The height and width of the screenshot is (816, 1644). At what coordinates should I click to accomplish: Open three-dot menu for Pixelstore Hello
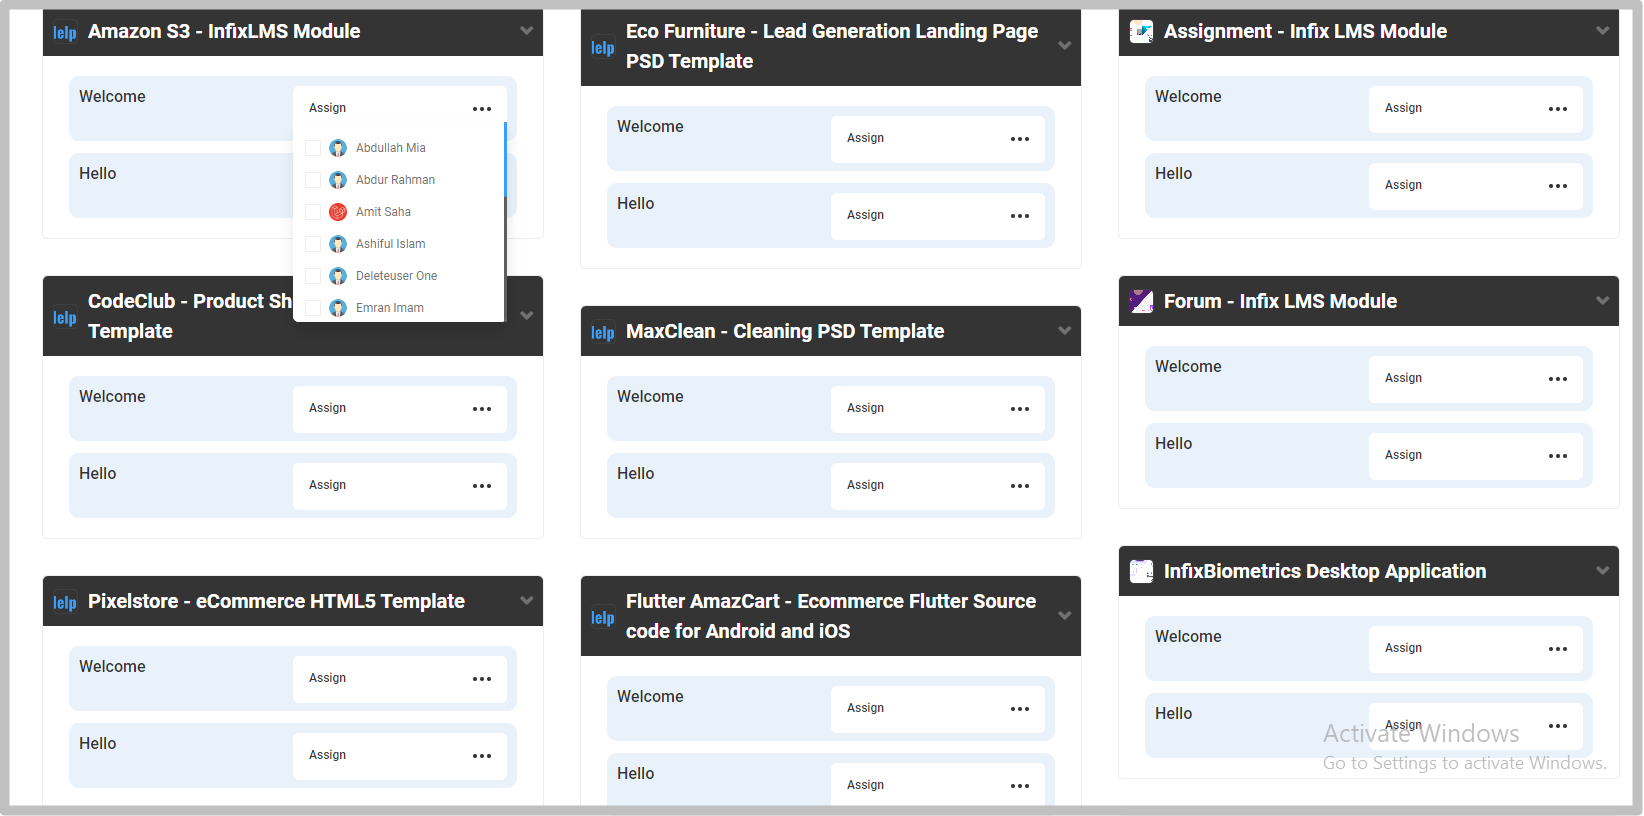pyautogui.click(x=482, y=756)
